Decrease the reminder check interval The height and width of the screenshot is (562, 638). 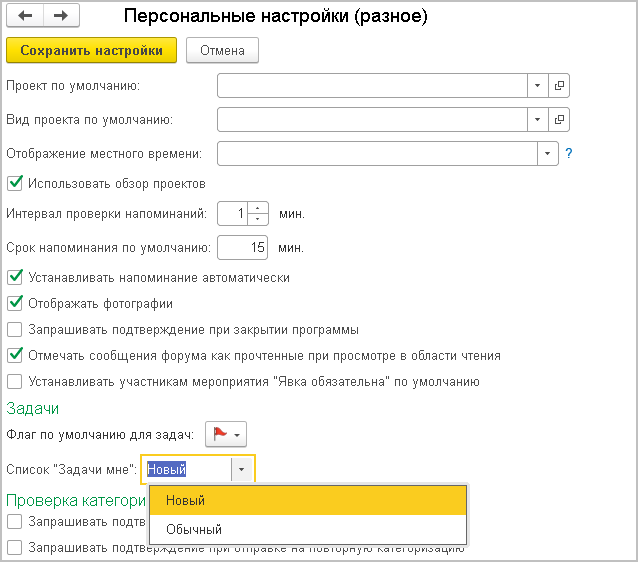pos(258,219)
